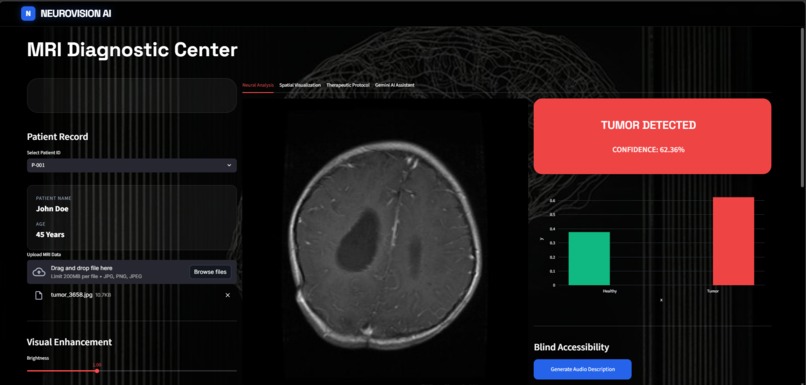Go to the Therapeutic Protocol tab
Image resolution: width=806 pixels, height=385 pixels.
click(x=348, y=85)
